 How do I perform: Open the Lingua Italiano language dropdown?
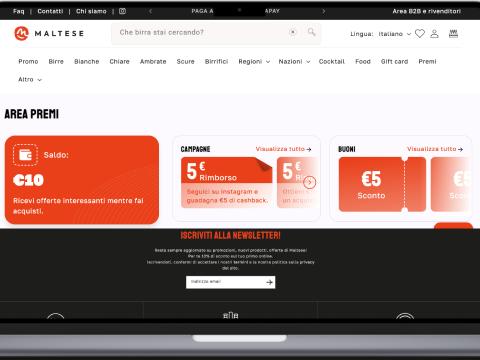click(x=380, y=34)
